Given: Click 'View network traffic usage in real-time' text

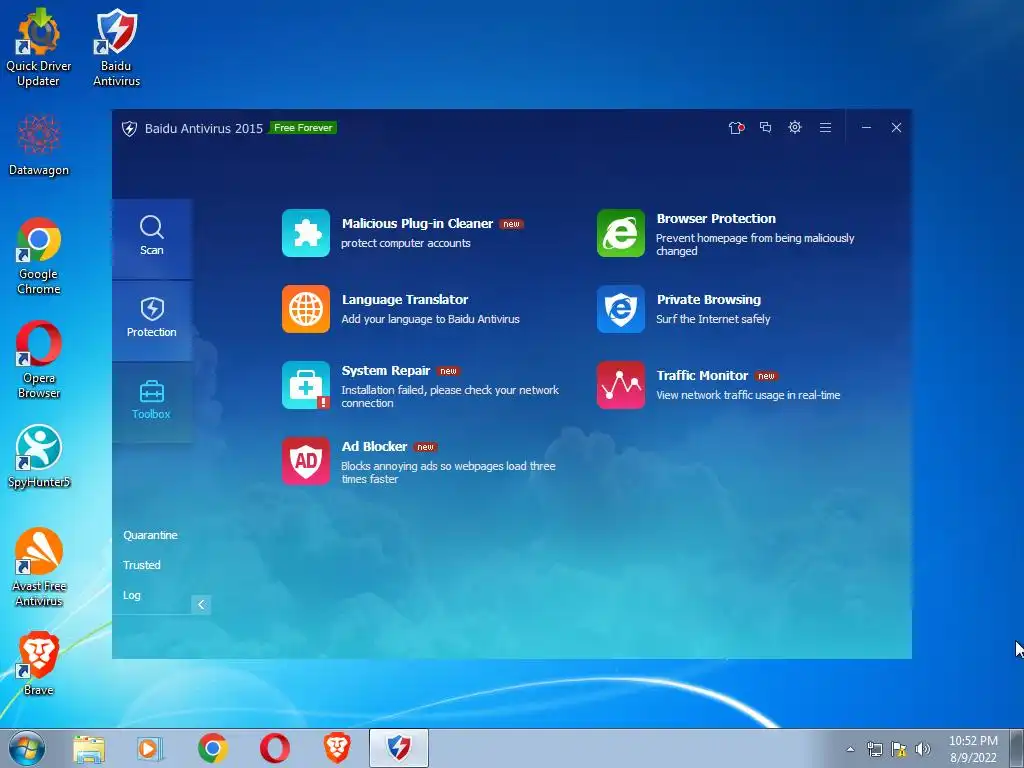Looking at the screenshot, I should click(x=748, y=395).
